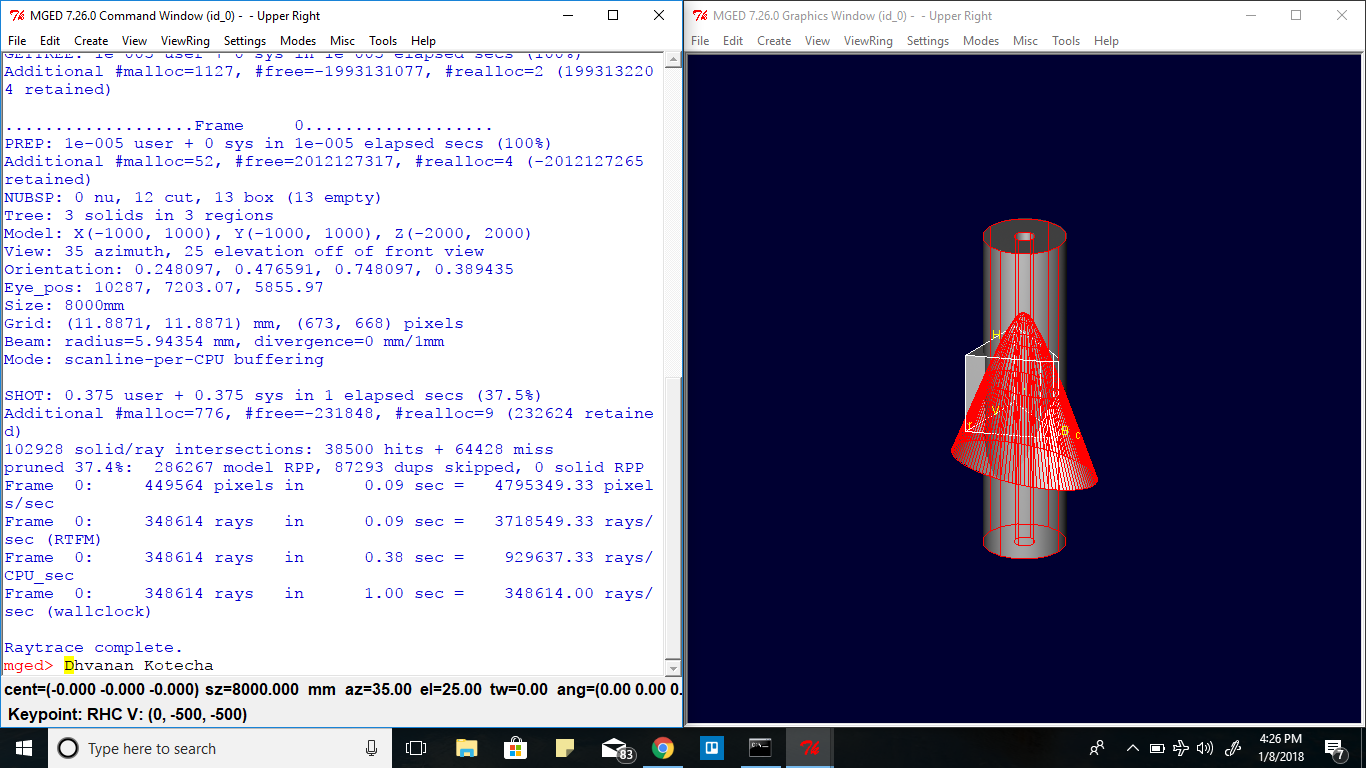Open Task View on the taskbar
This screenshot has height=768, width=1366.
(x=416, y=748)
